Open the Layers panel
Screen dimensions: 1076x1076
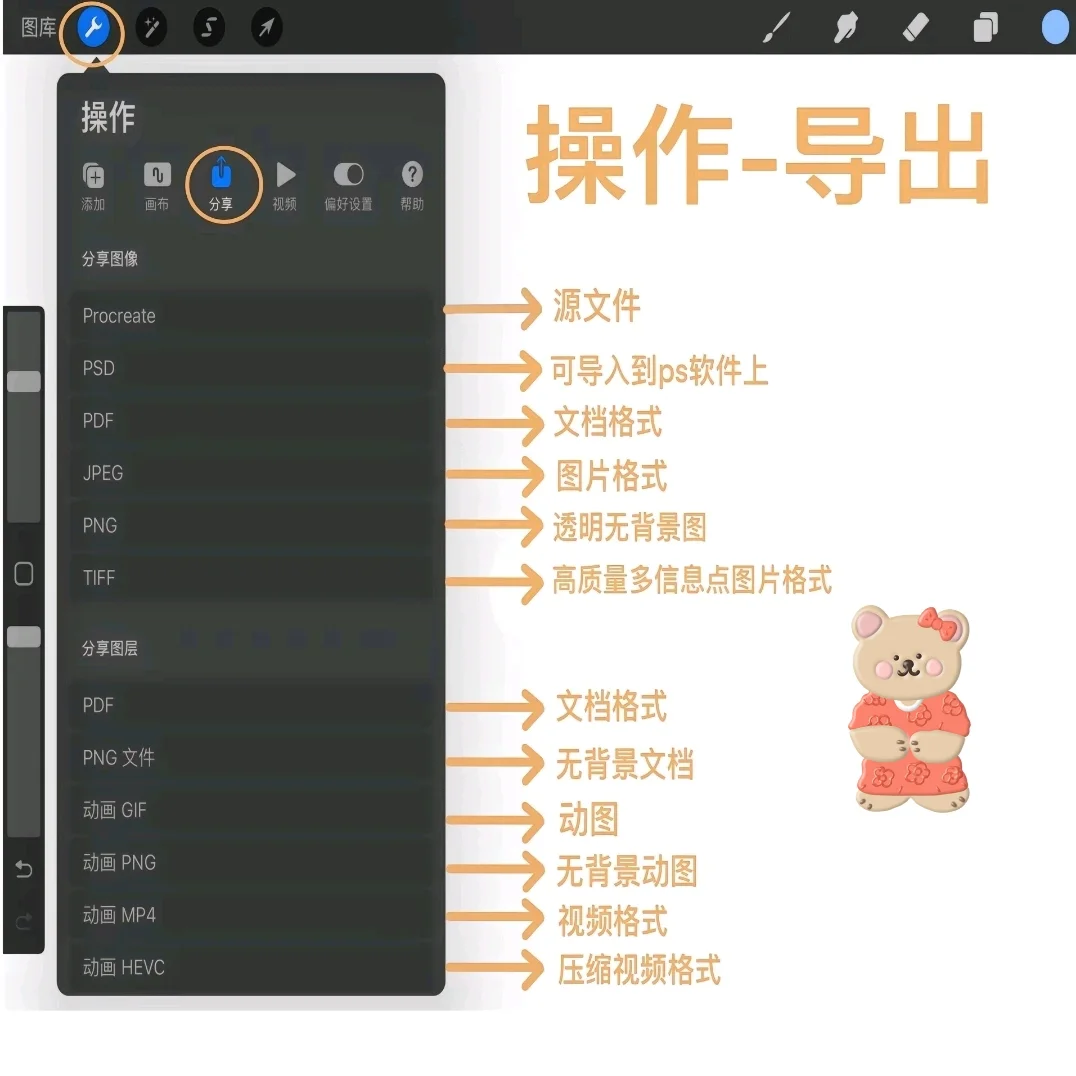(x=985, y=27)
